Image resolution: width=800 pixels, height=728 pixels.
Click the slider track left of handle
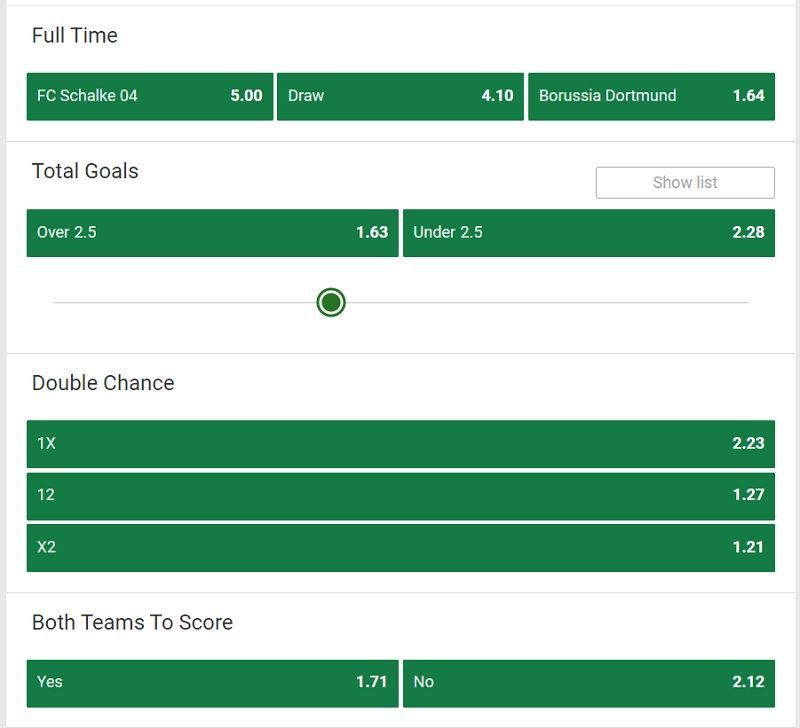click(x=185, y=303)
